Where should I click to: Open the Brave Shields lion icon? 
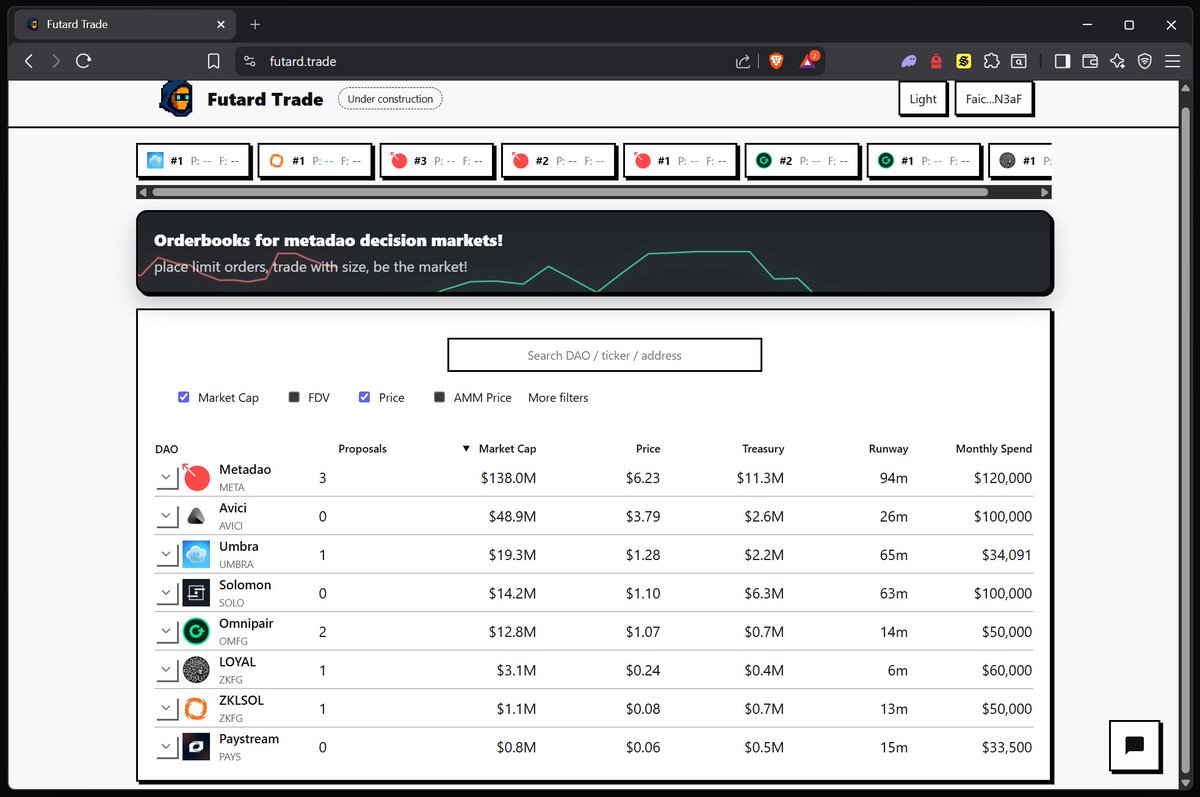[x=776, y=61]
